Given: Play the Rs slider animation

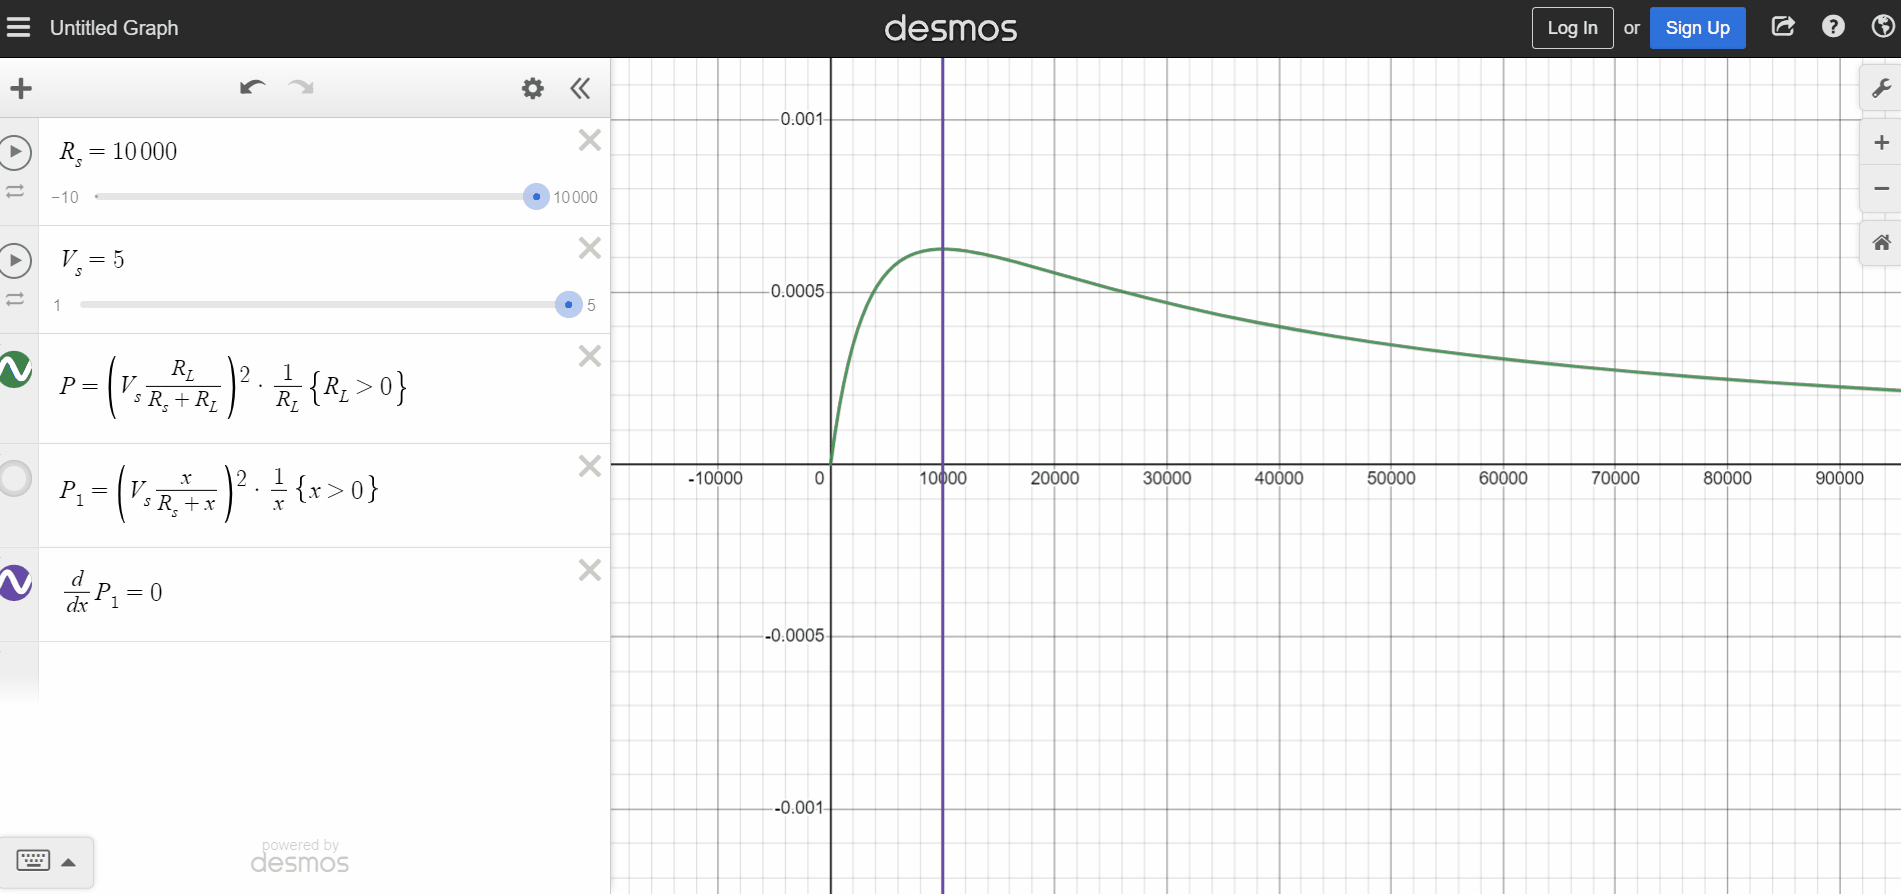Looking at the screenshot, I should [15, 152].
